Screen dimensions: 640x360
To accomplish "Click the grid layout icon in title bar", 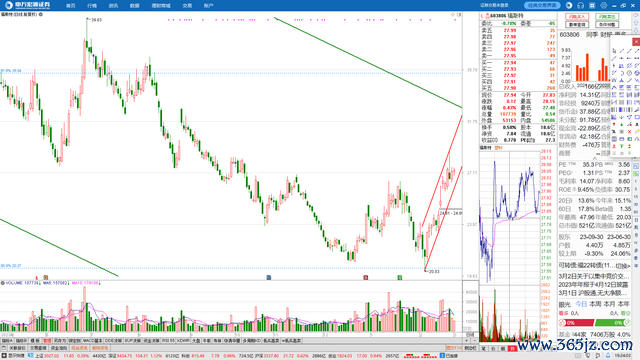I will pyautogui.click(x=592, y=5).
